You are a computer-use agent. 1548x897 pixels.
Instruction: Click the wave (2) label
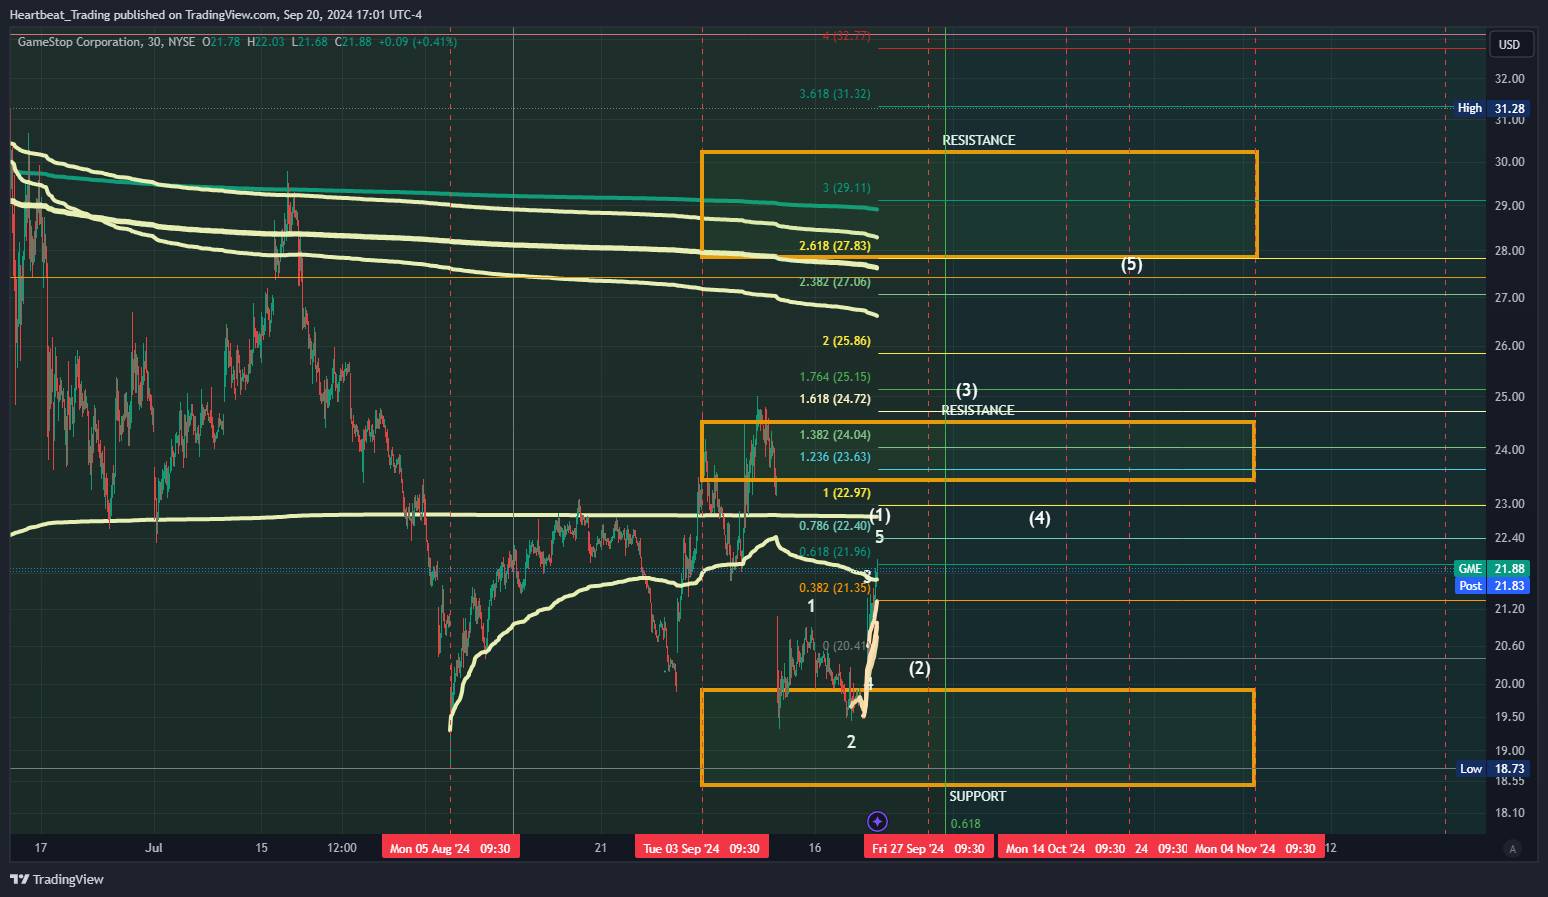click(x=919, y=668)
